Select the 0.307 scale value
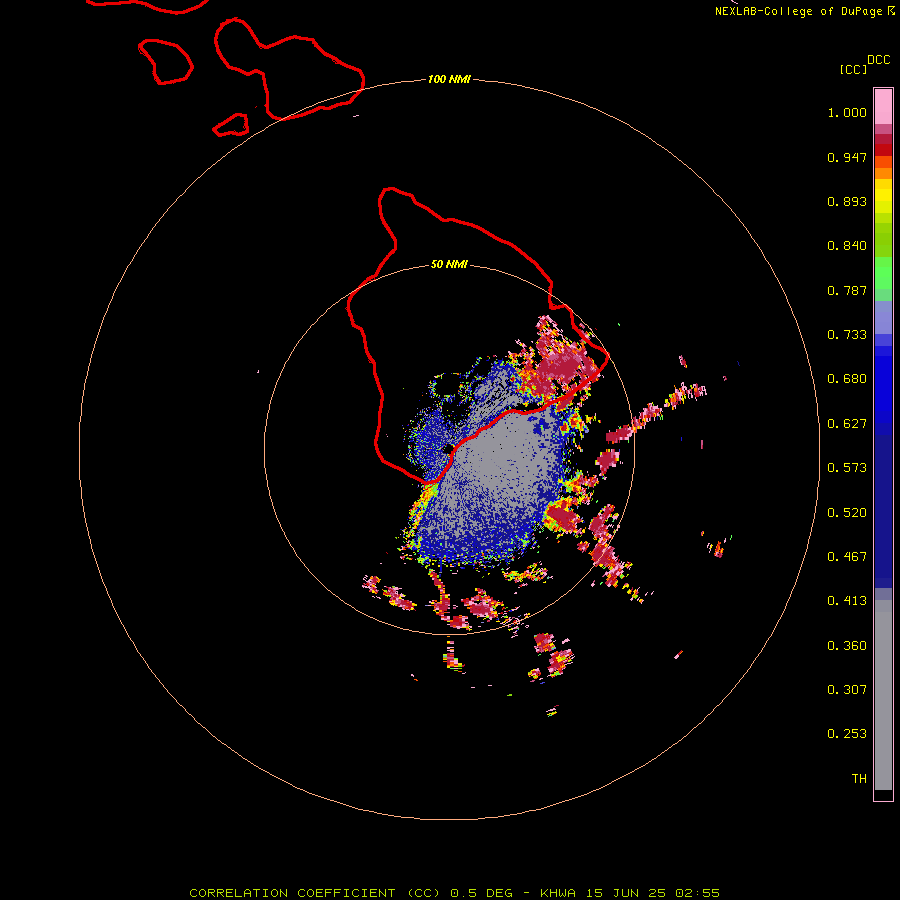 click(847, 690)
